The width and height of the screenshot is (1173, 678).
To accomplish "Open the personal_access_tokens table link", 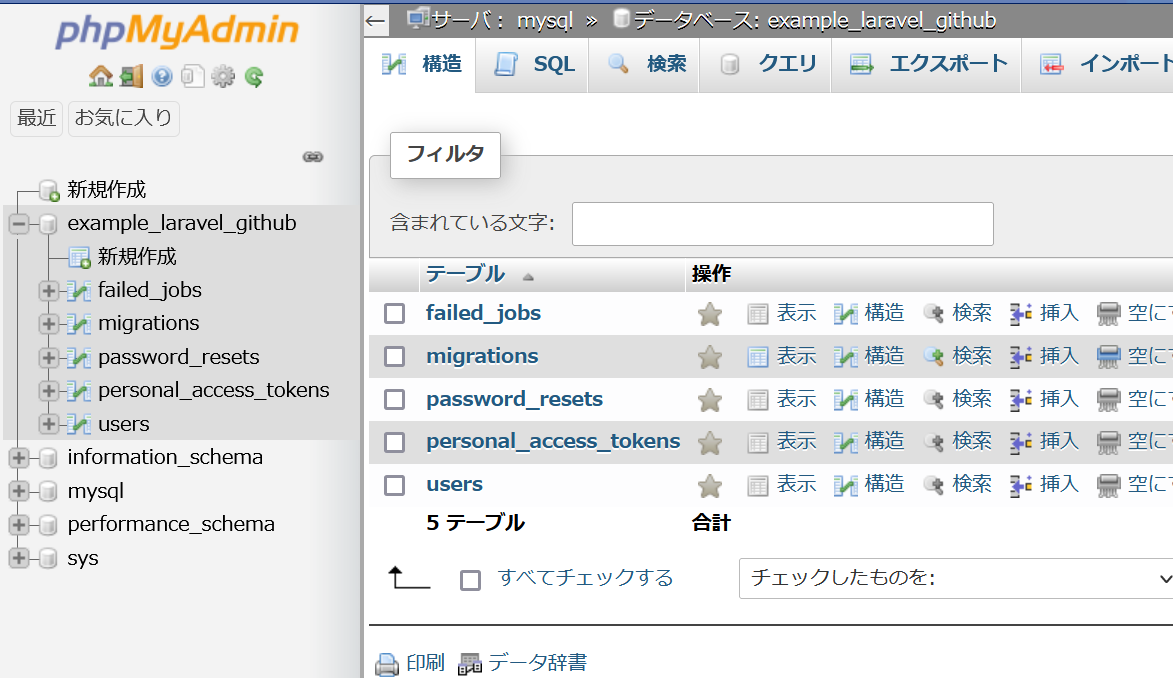I will click(553, 442).
